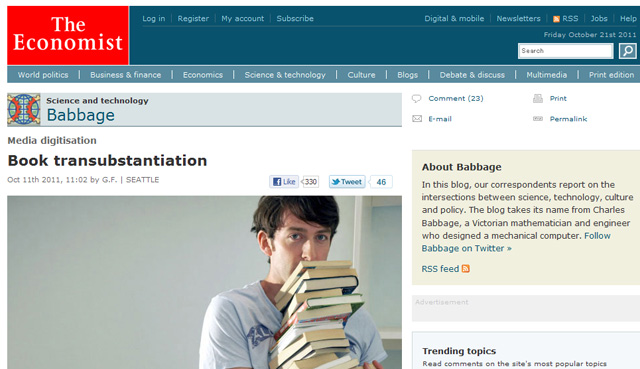Click the Facebook Like button
Viewport: 640px width, 369px height.
click(284, 182)
